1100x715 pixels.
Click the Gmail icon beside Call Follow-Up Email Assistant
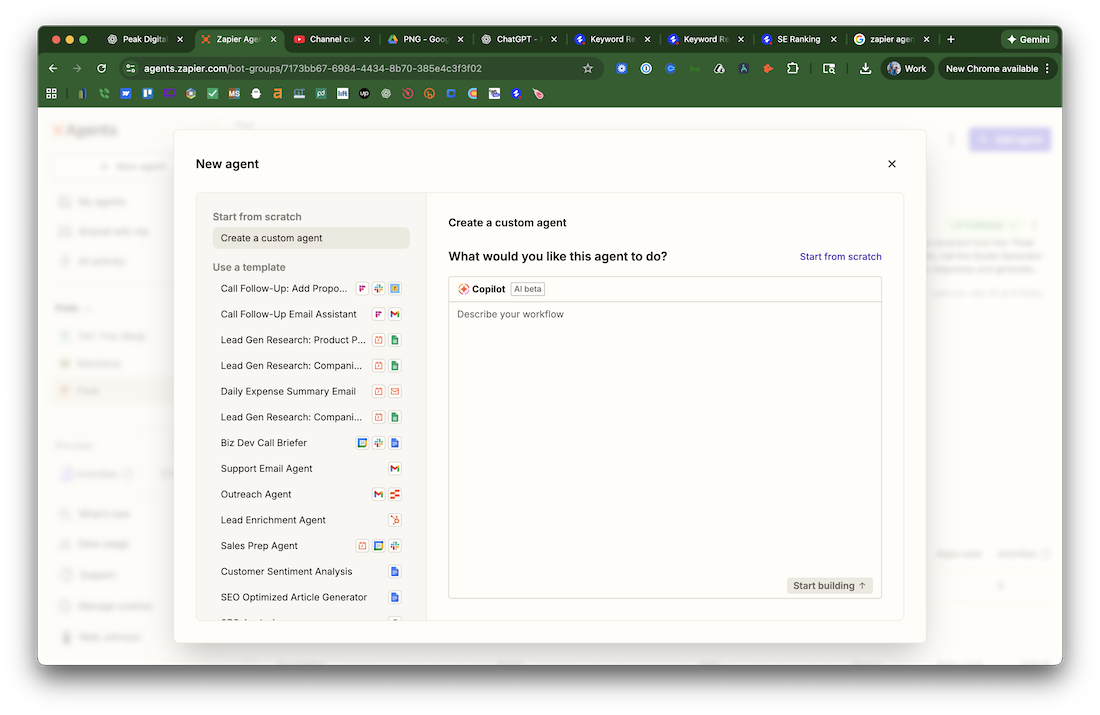[395, 314]
